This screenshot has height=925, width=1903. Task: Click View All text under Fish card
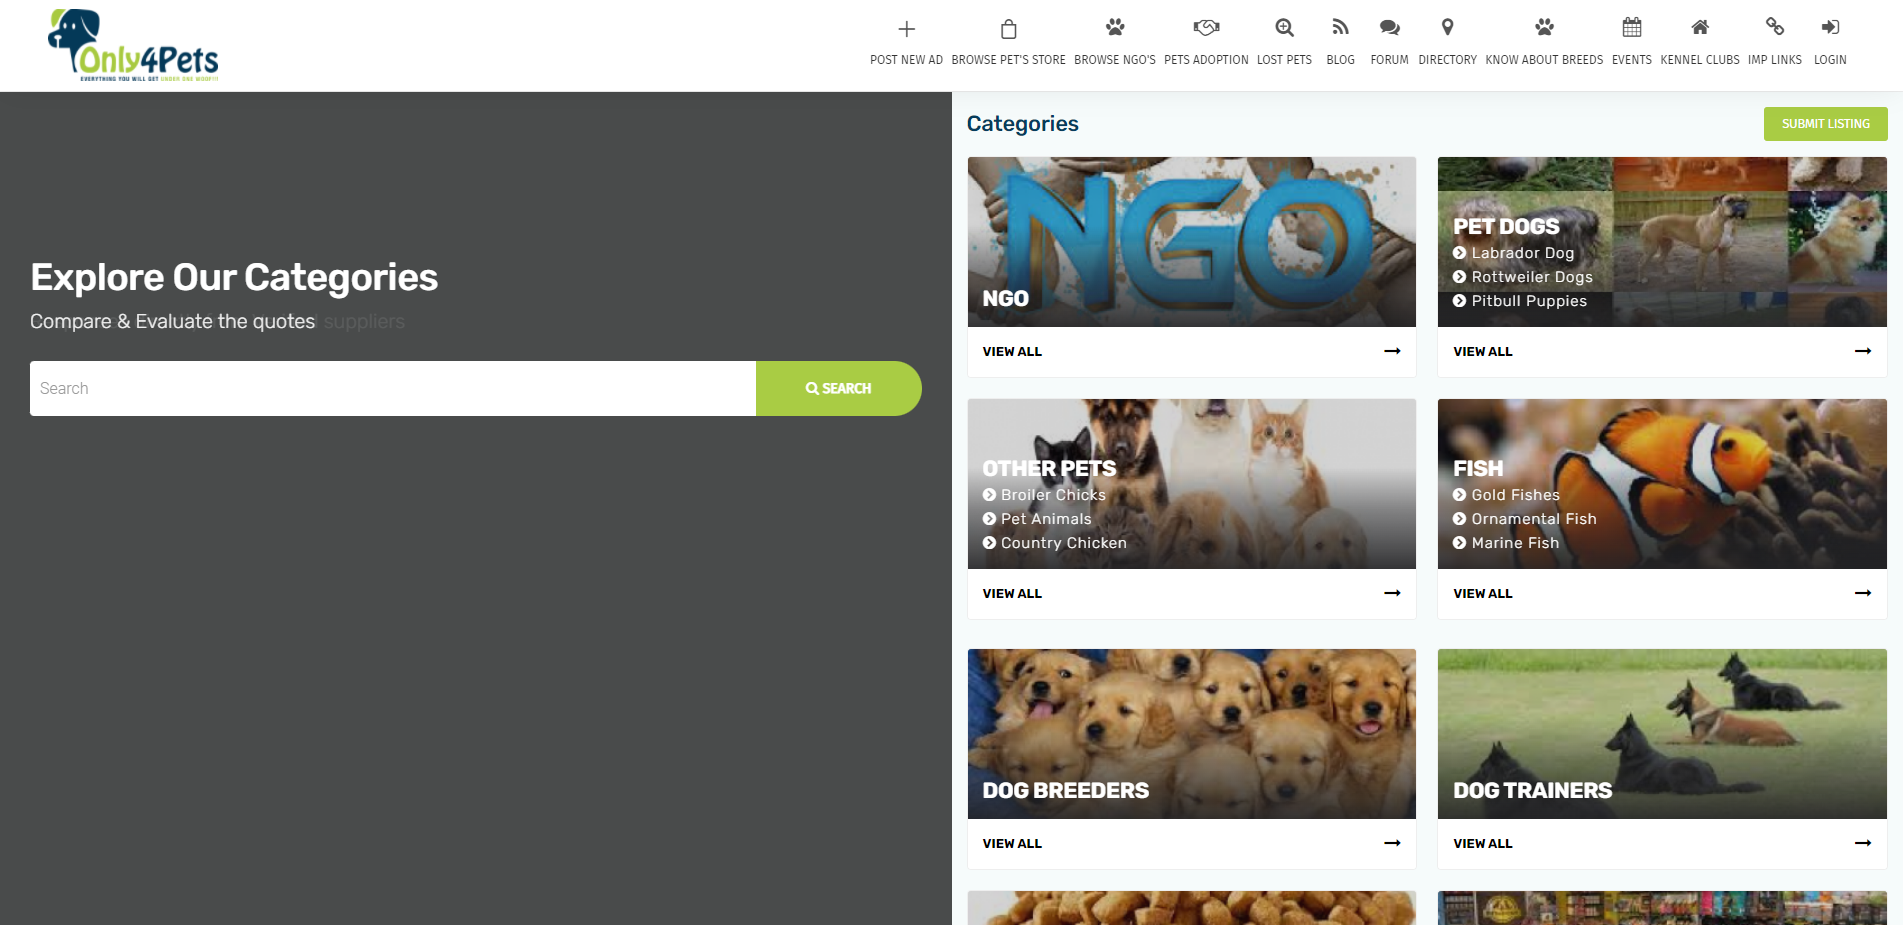1482,594
